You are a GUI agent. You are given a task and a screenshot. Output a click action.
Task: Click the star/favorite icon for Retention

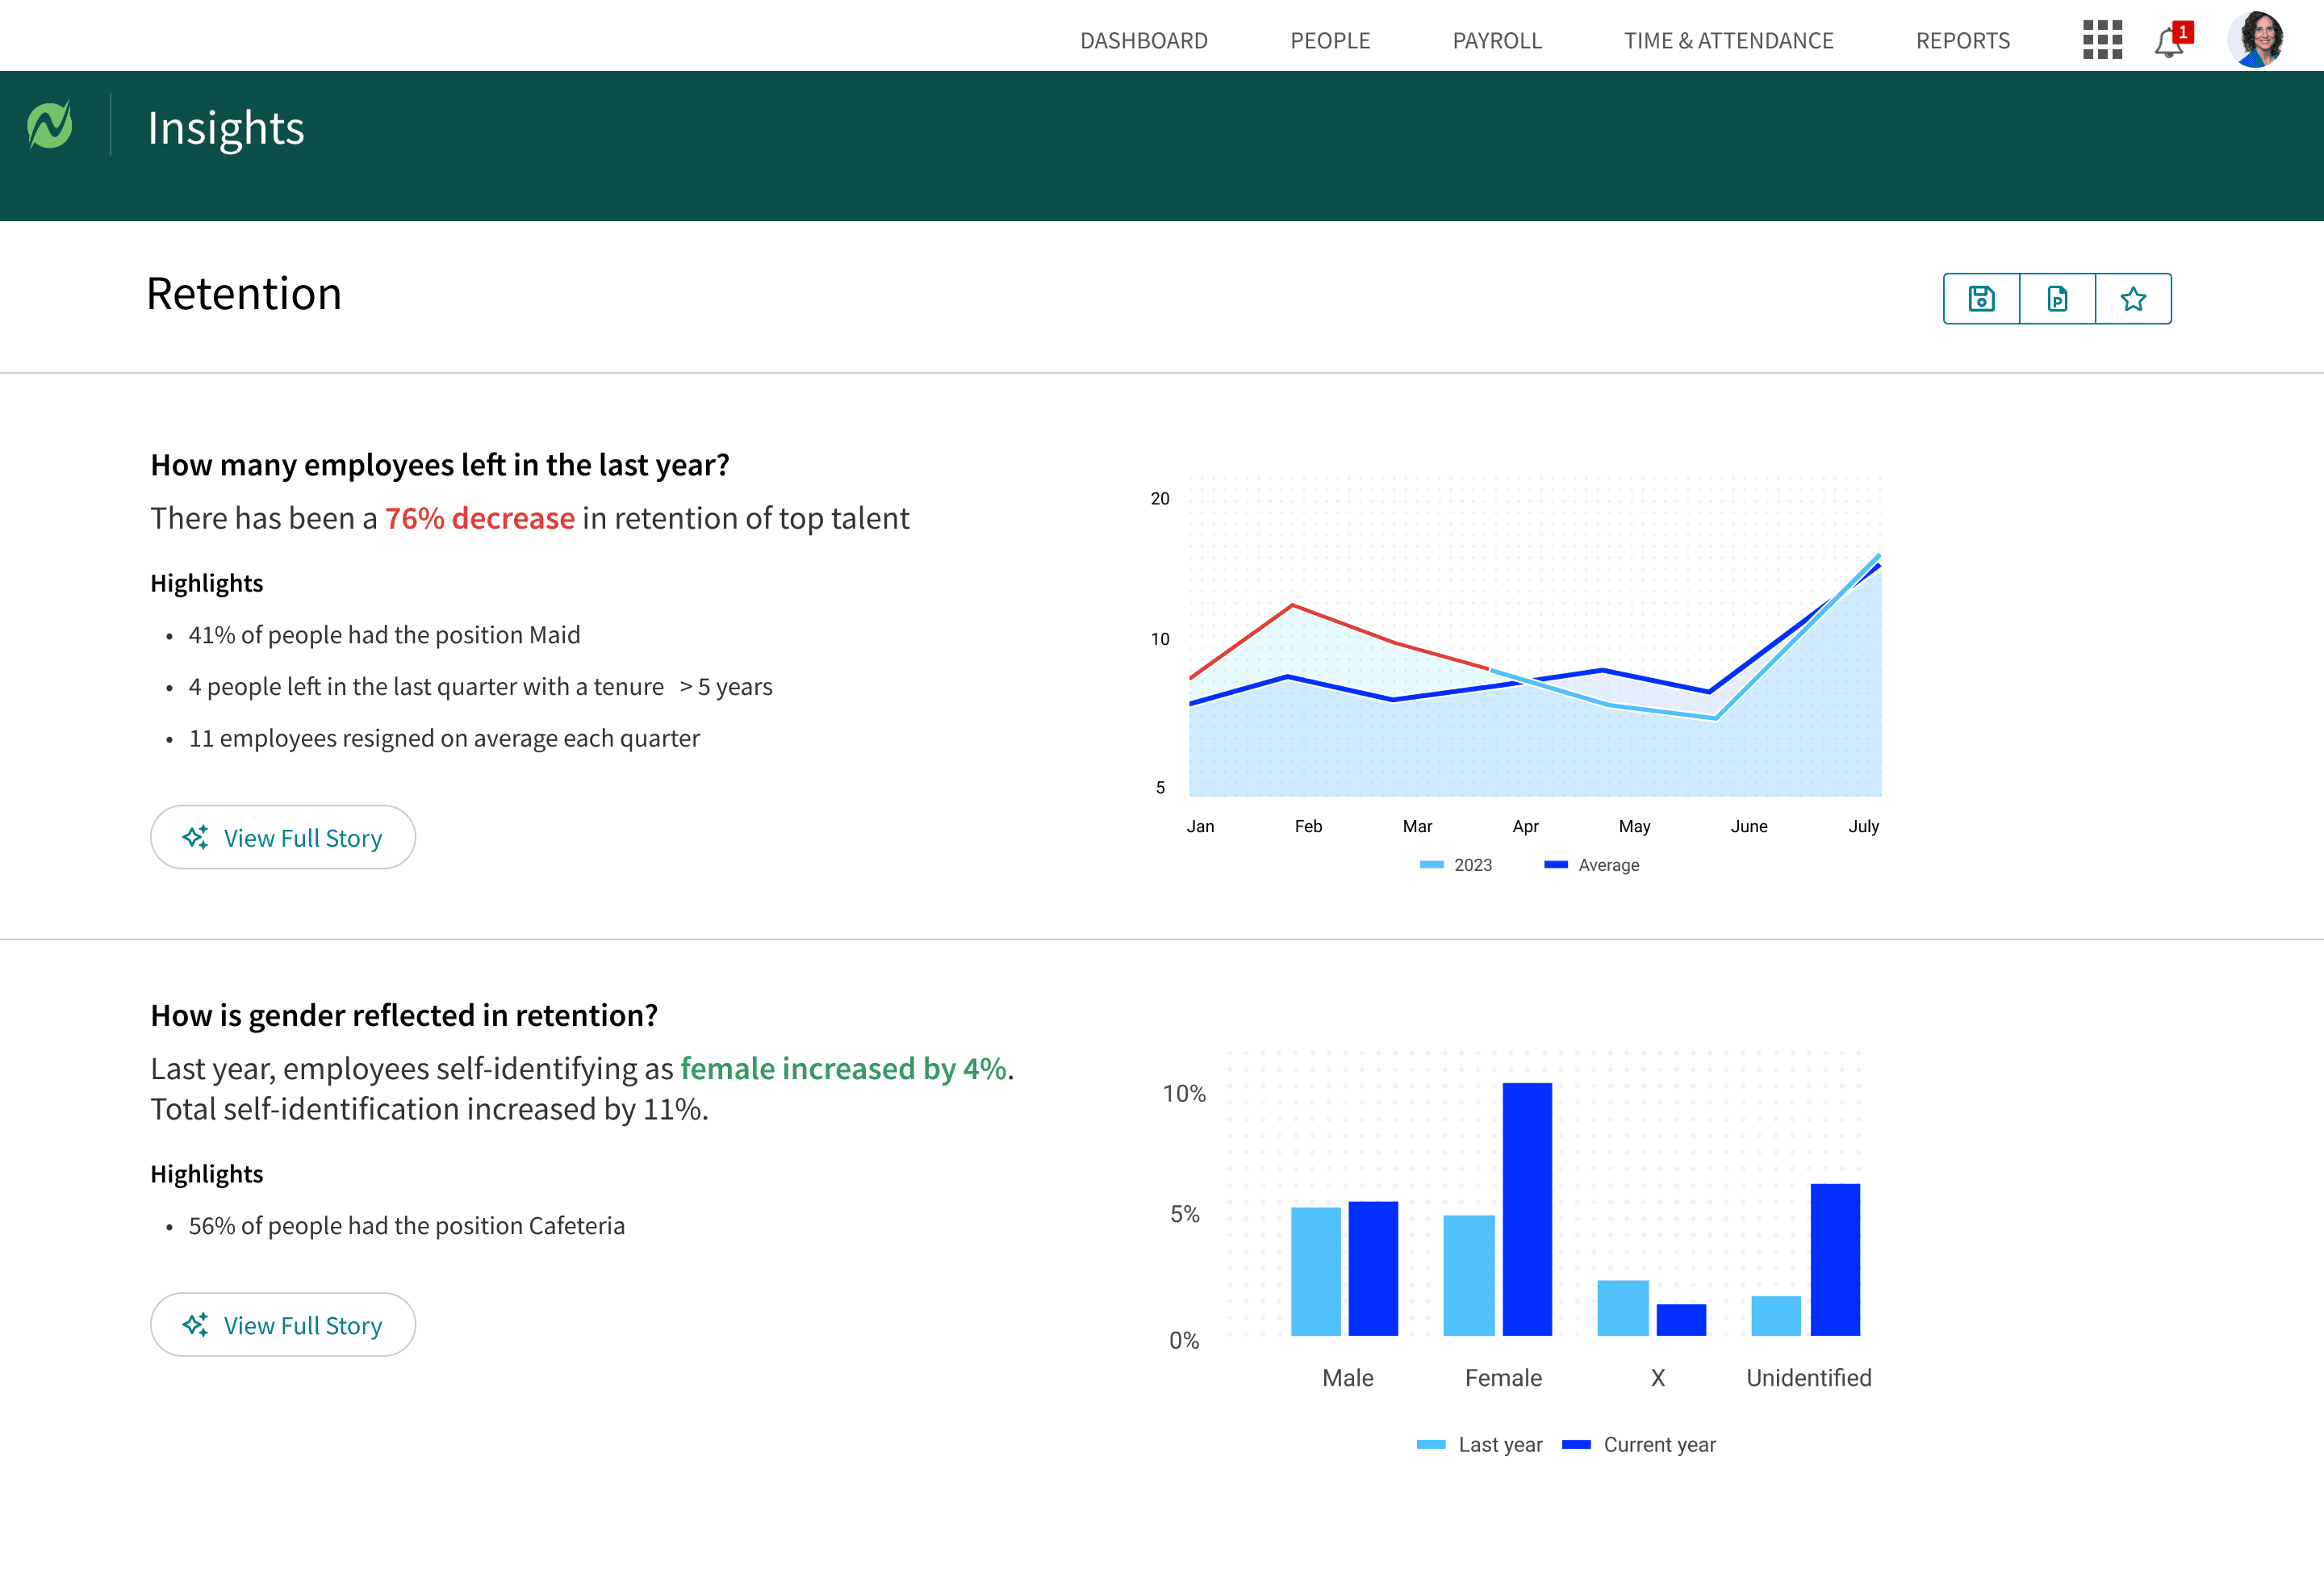pos(2135,297)
